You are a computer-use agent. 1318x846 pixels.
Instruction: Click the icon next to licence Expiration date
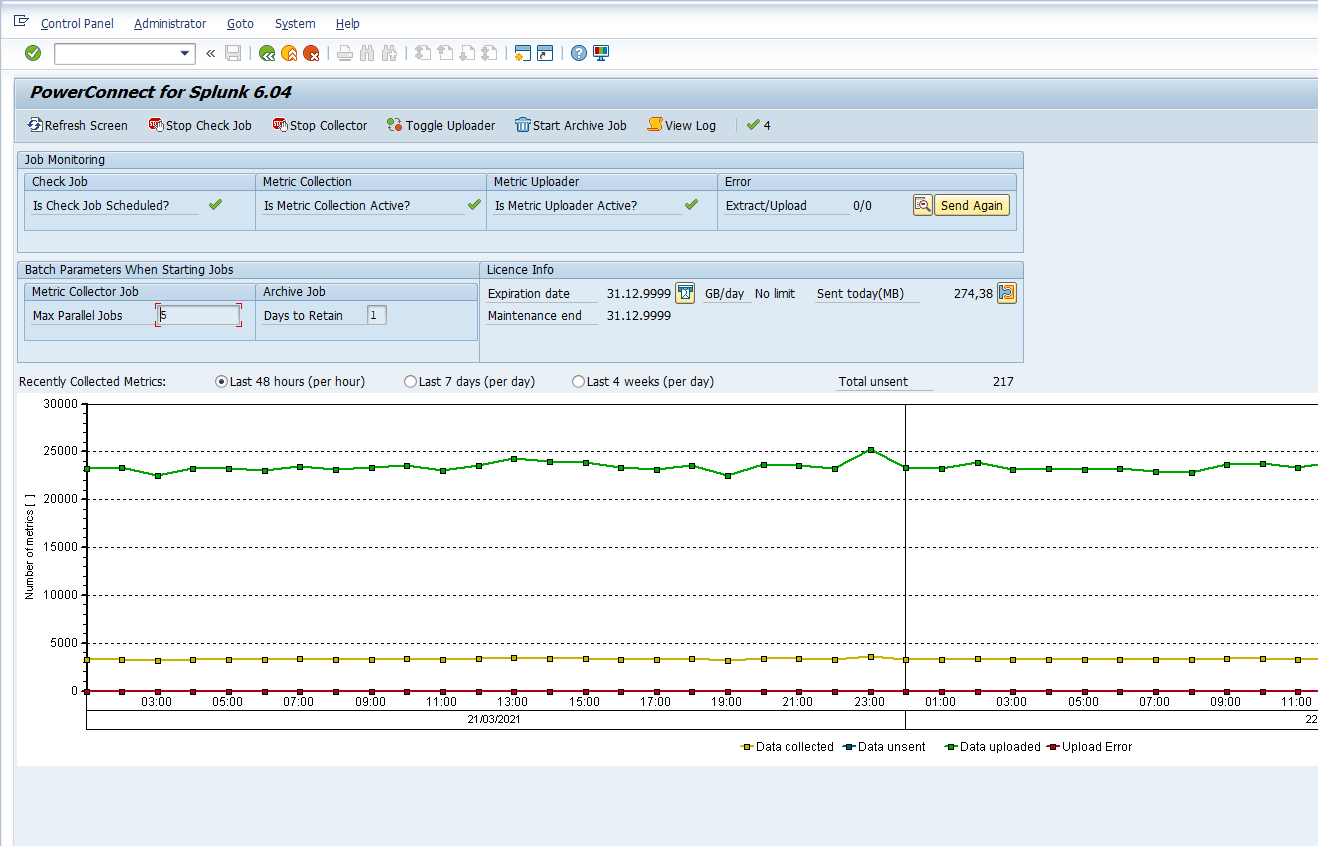(685, 293)
